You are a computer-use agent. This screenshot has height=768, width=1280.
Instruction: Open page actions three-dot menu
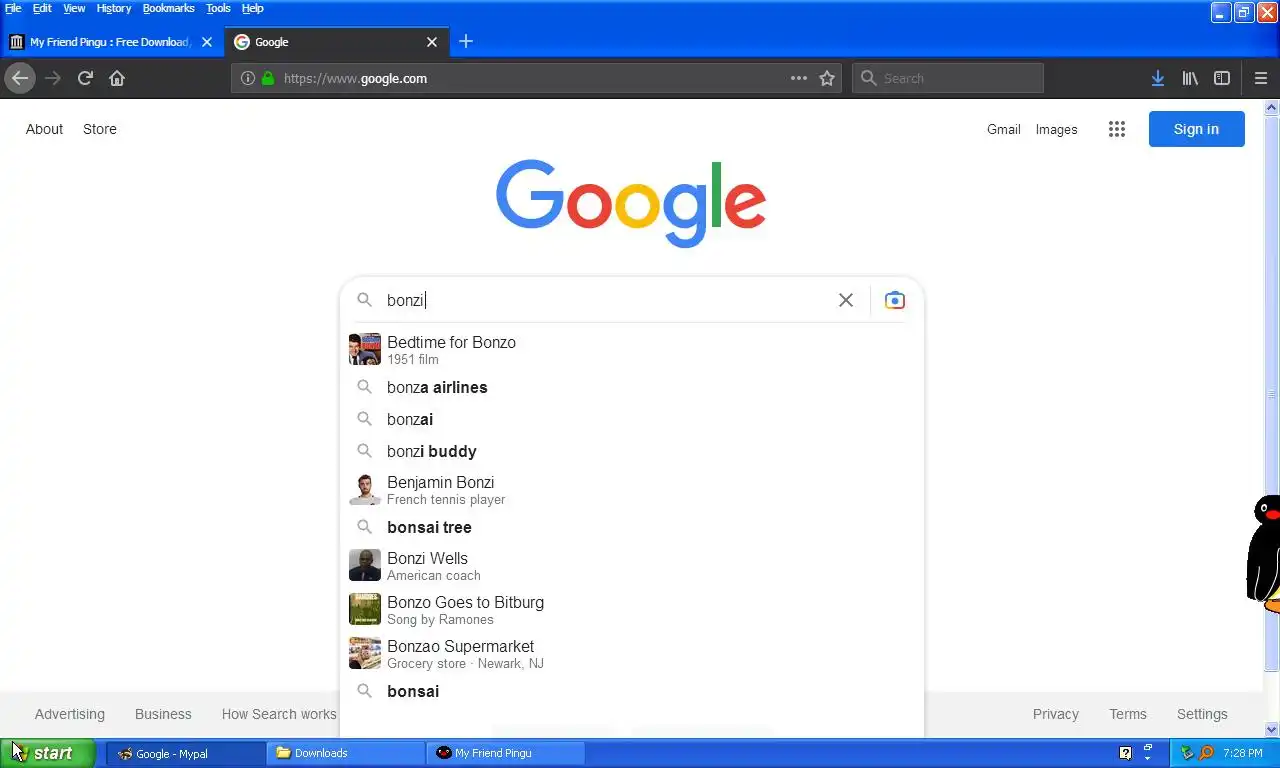799,78
